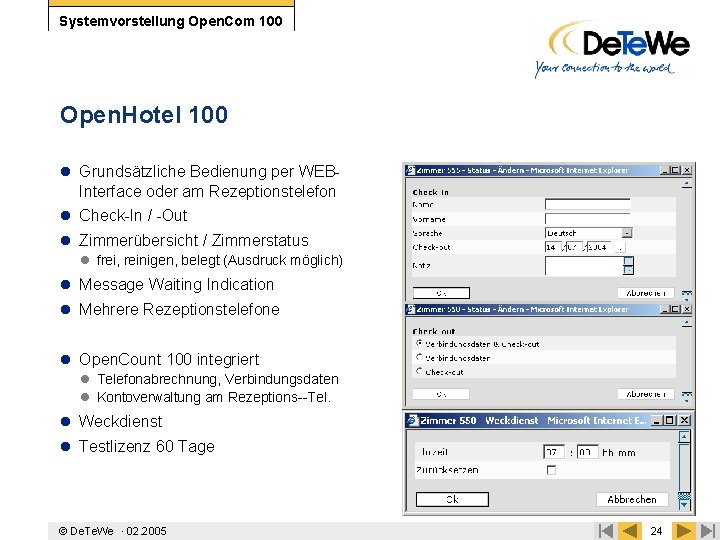Viewport: 720px width, 540px height.
Task: Maximize the Check-in window
Action: pyautogui.click(x=675, y=170)
